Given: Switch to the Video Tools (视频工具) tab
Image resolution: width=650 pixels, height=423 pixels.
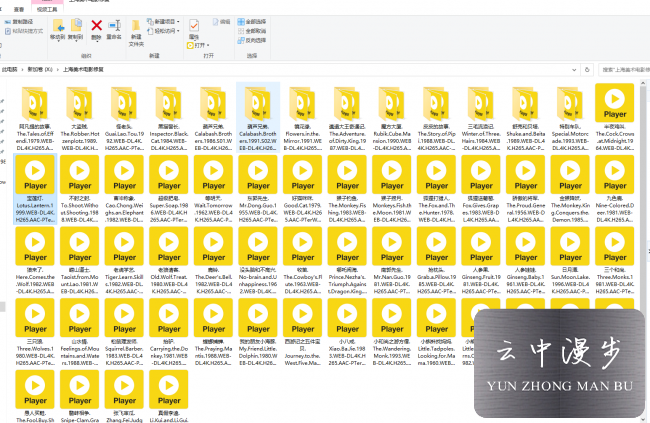Looking at the screenshot, I should (x=47, y=9).
